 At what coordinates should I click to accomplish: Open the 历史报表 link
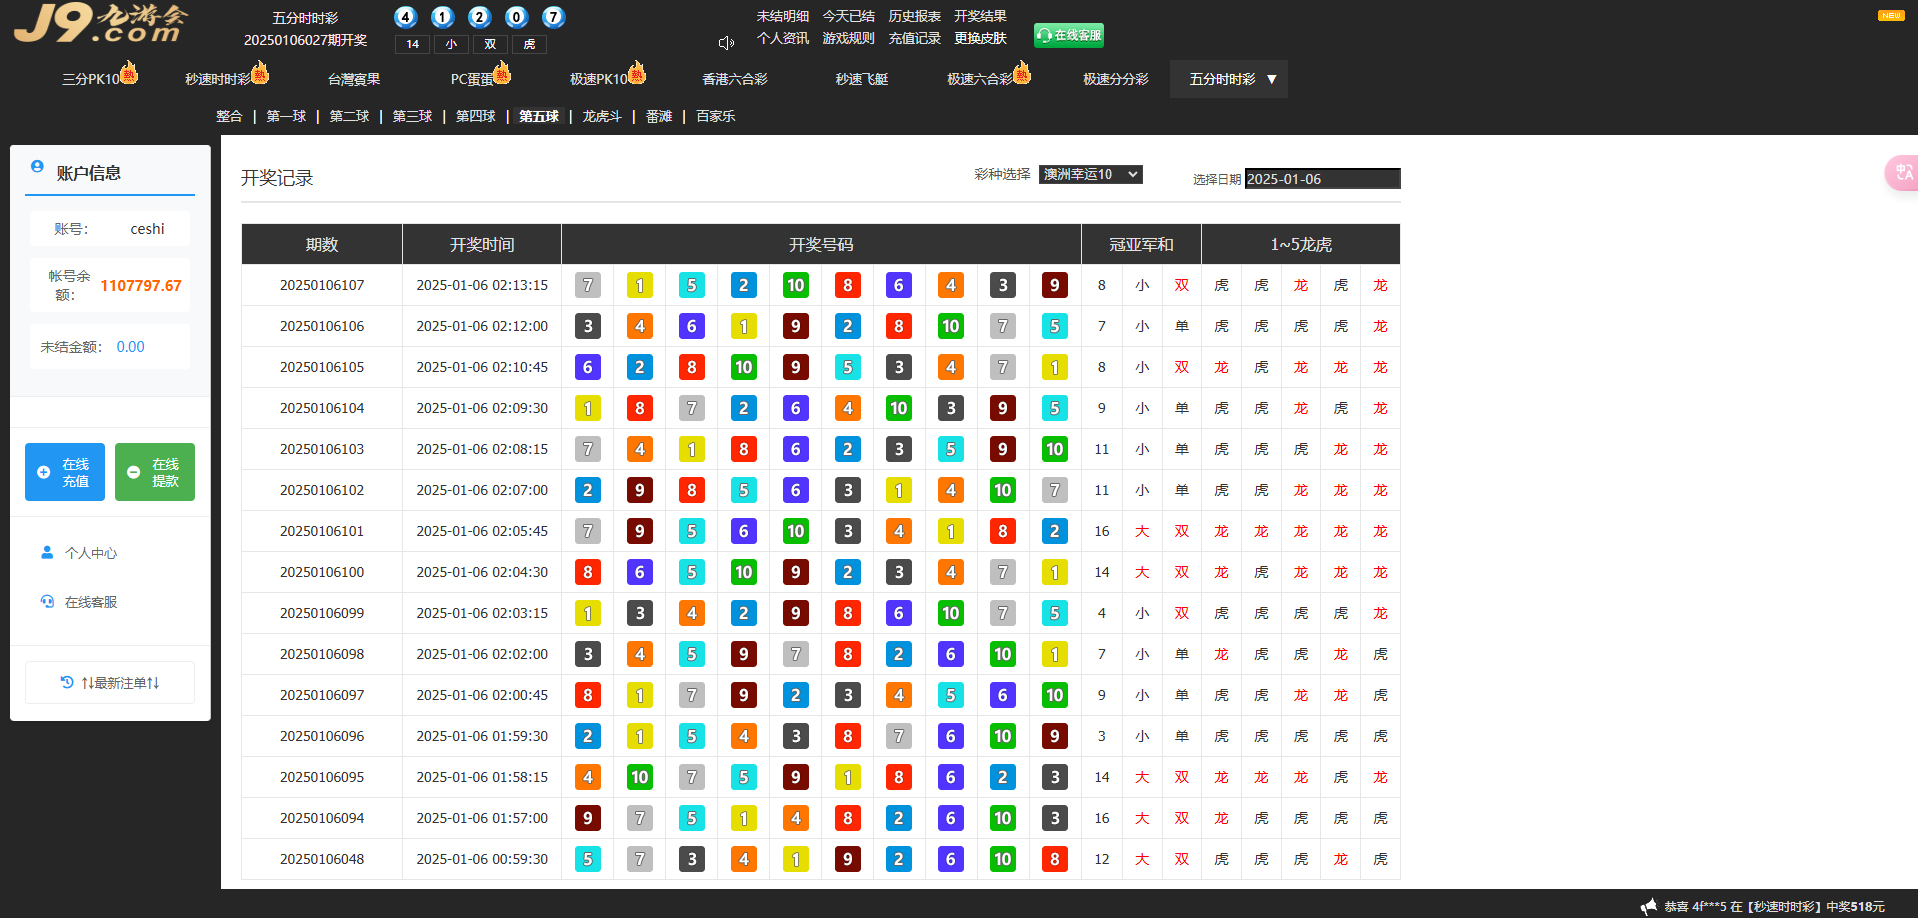pyautogui.click(x=914, y=16)
